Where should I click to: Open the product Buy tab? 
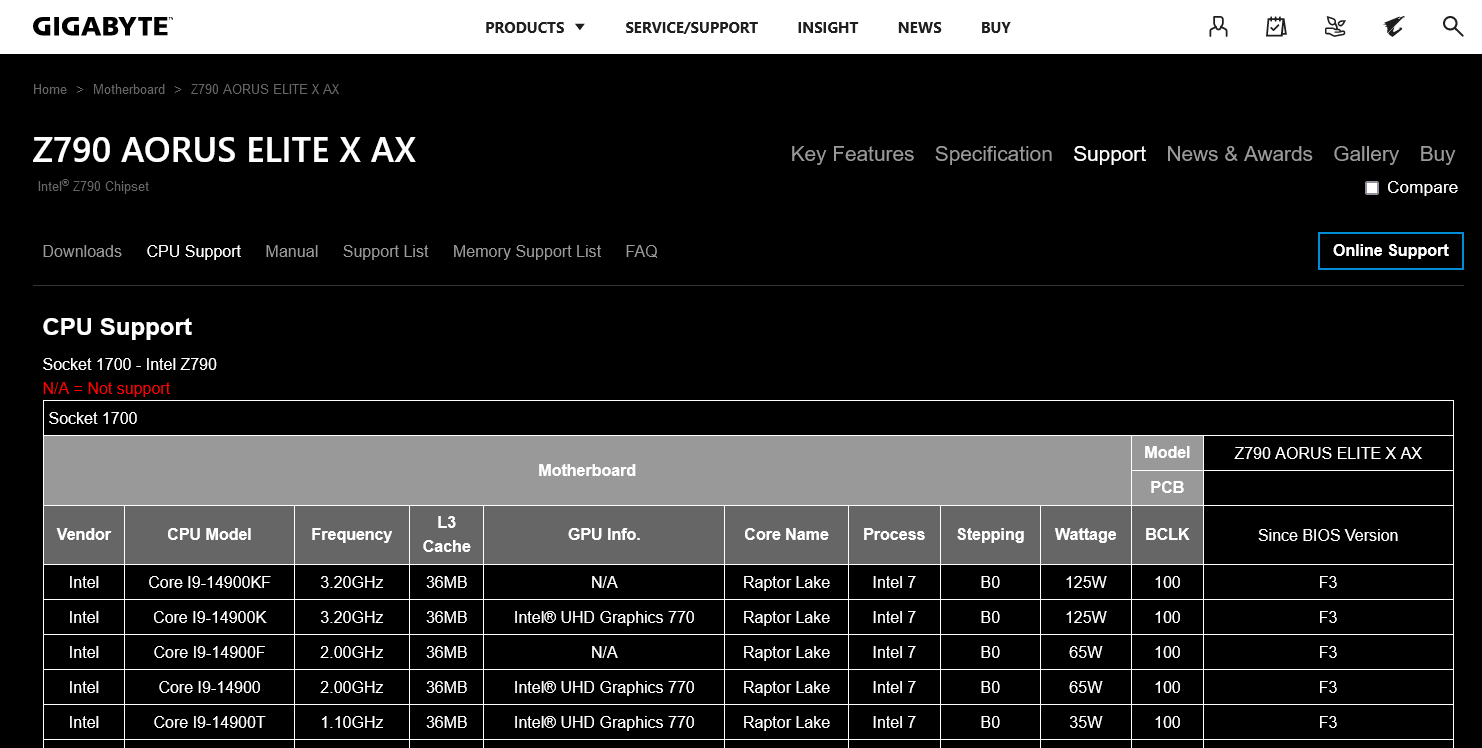1437,154
